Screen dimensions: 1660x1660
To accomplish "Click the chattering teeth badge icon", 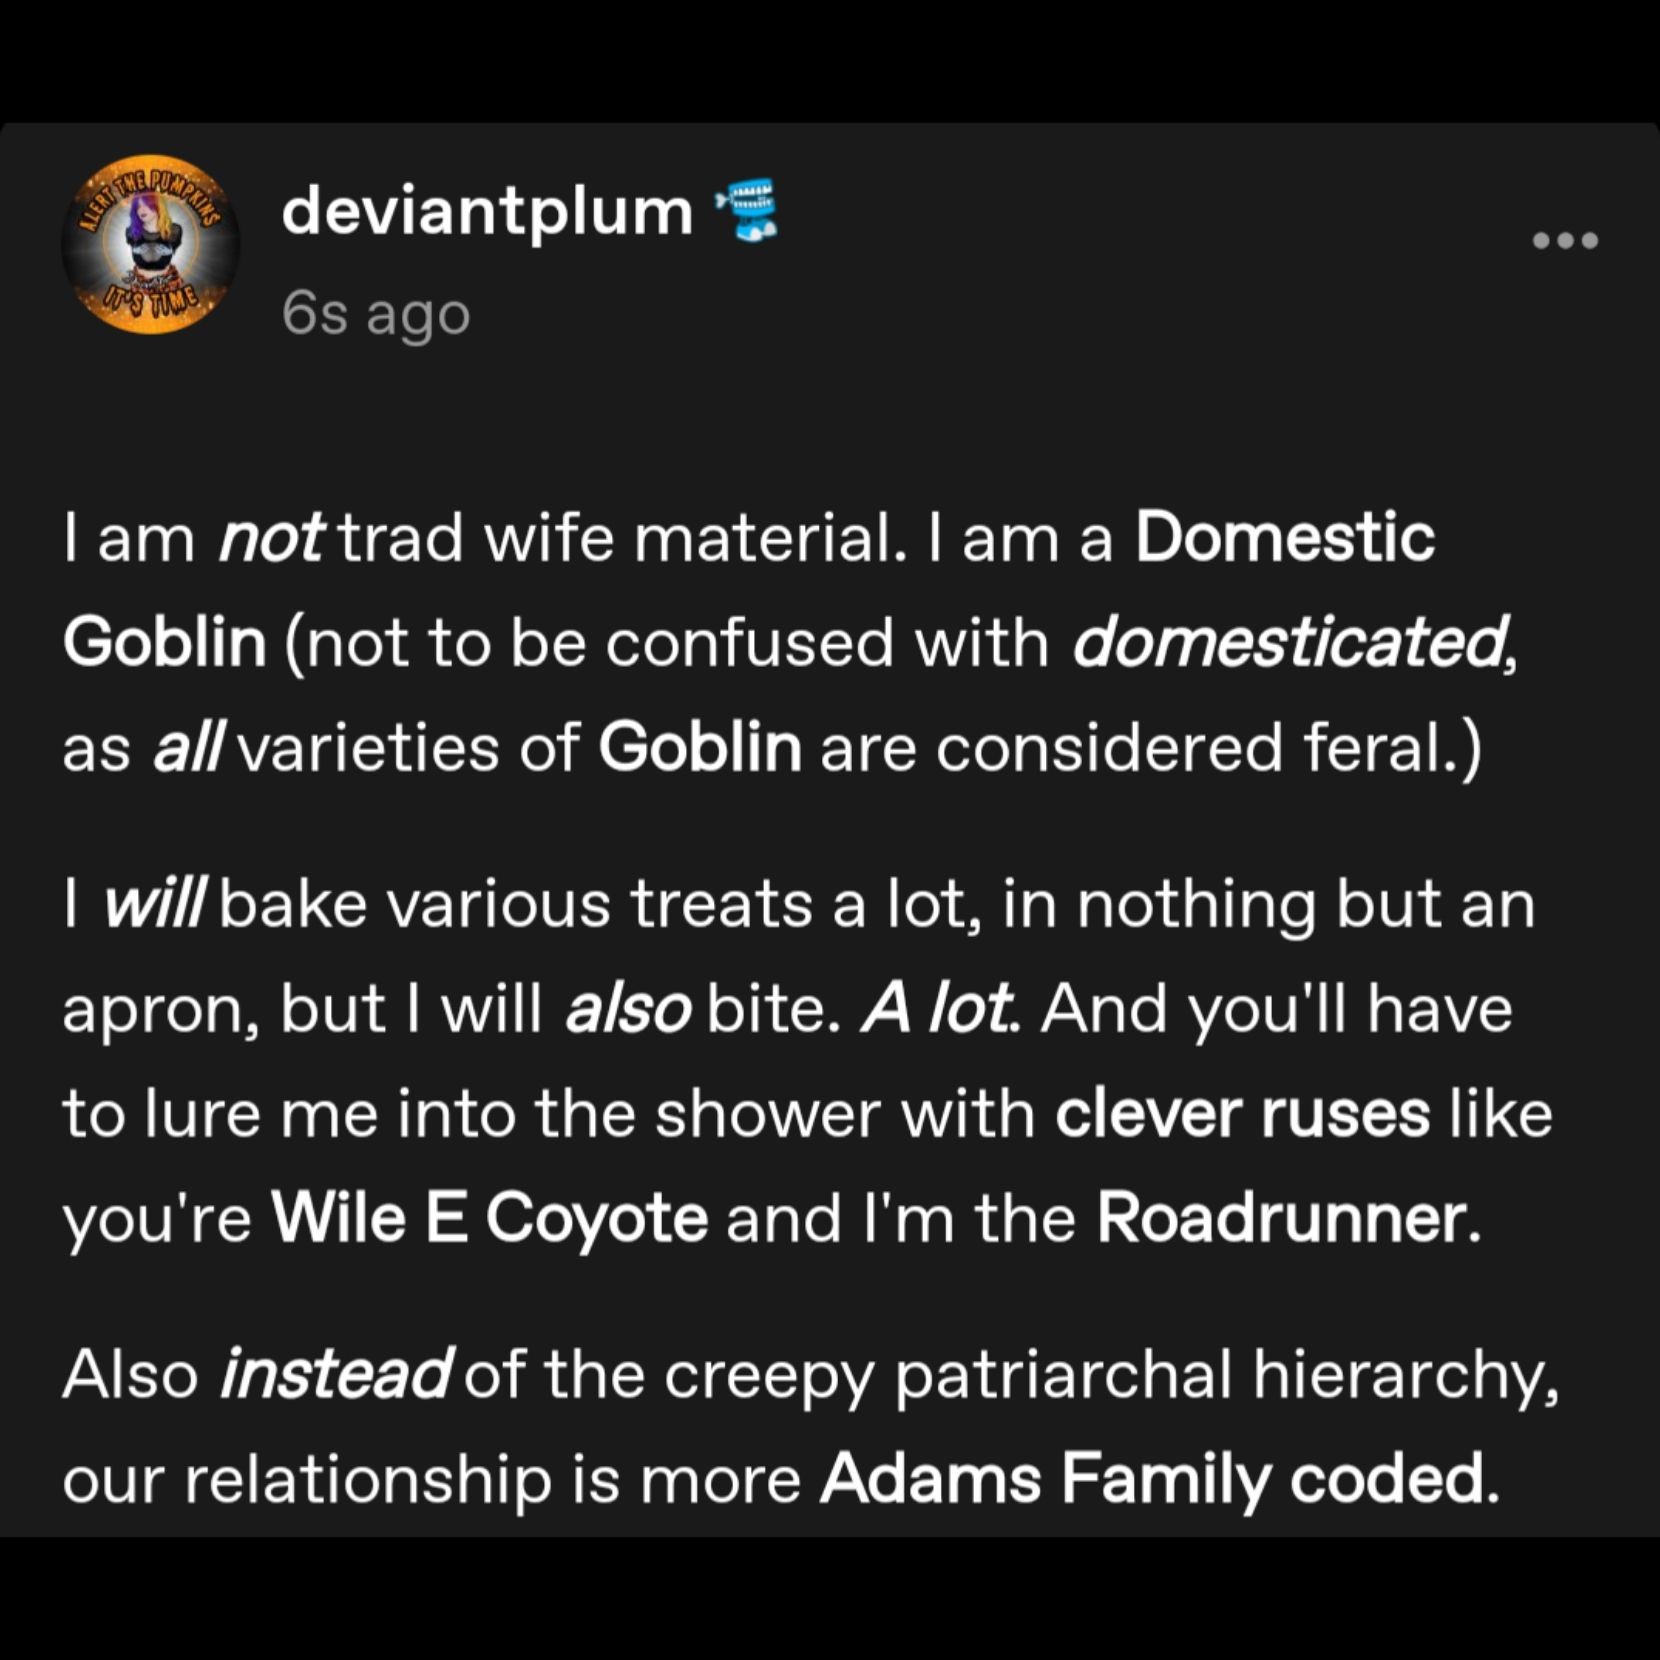I will tap(747, 210).
